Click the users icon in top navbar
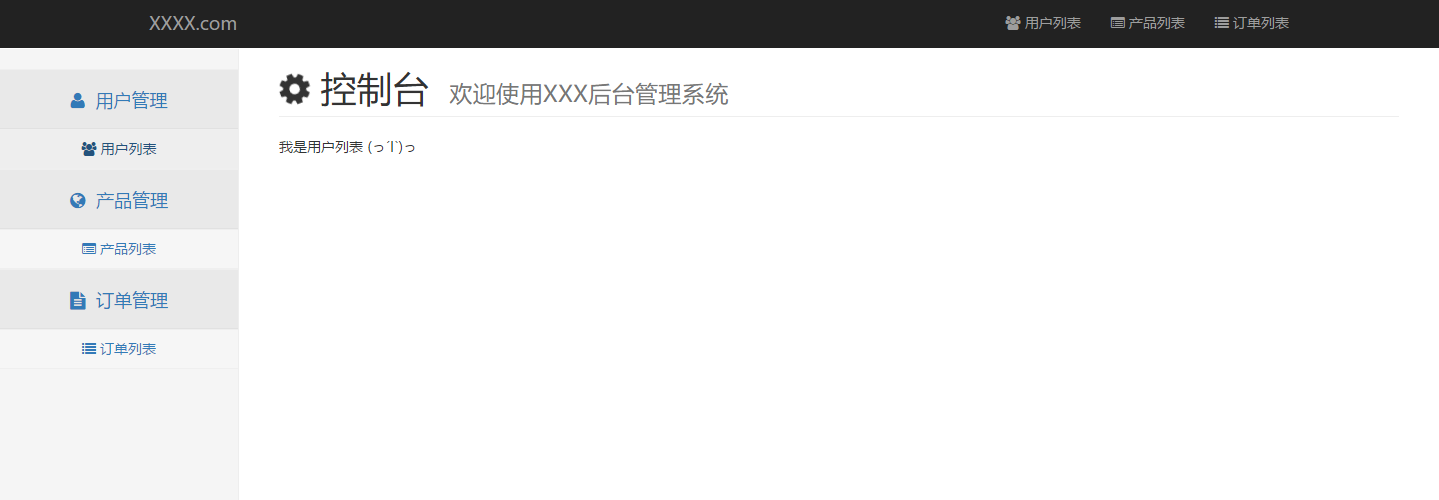1439x500 pixels. [x=1013, y=23]
